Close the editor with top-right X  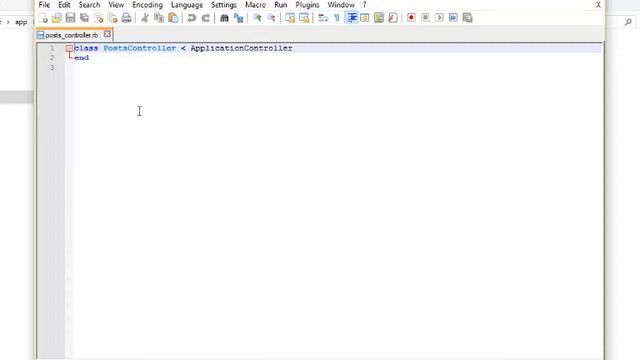(x=598, y=5)
